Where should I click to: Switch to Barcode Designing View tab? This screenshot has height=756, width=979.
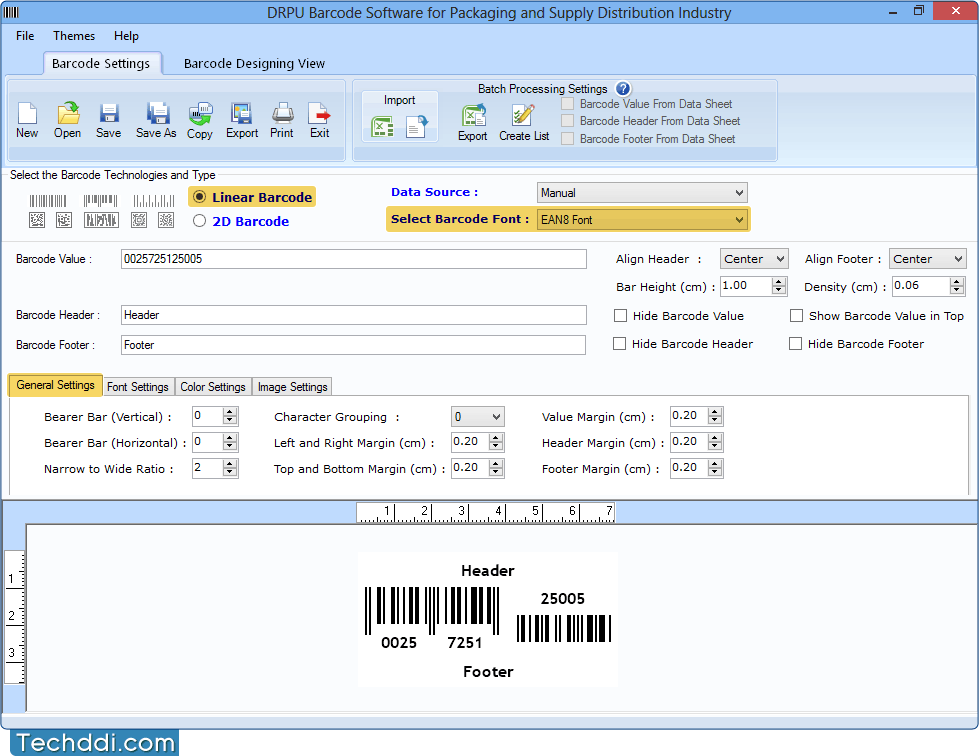254,63
